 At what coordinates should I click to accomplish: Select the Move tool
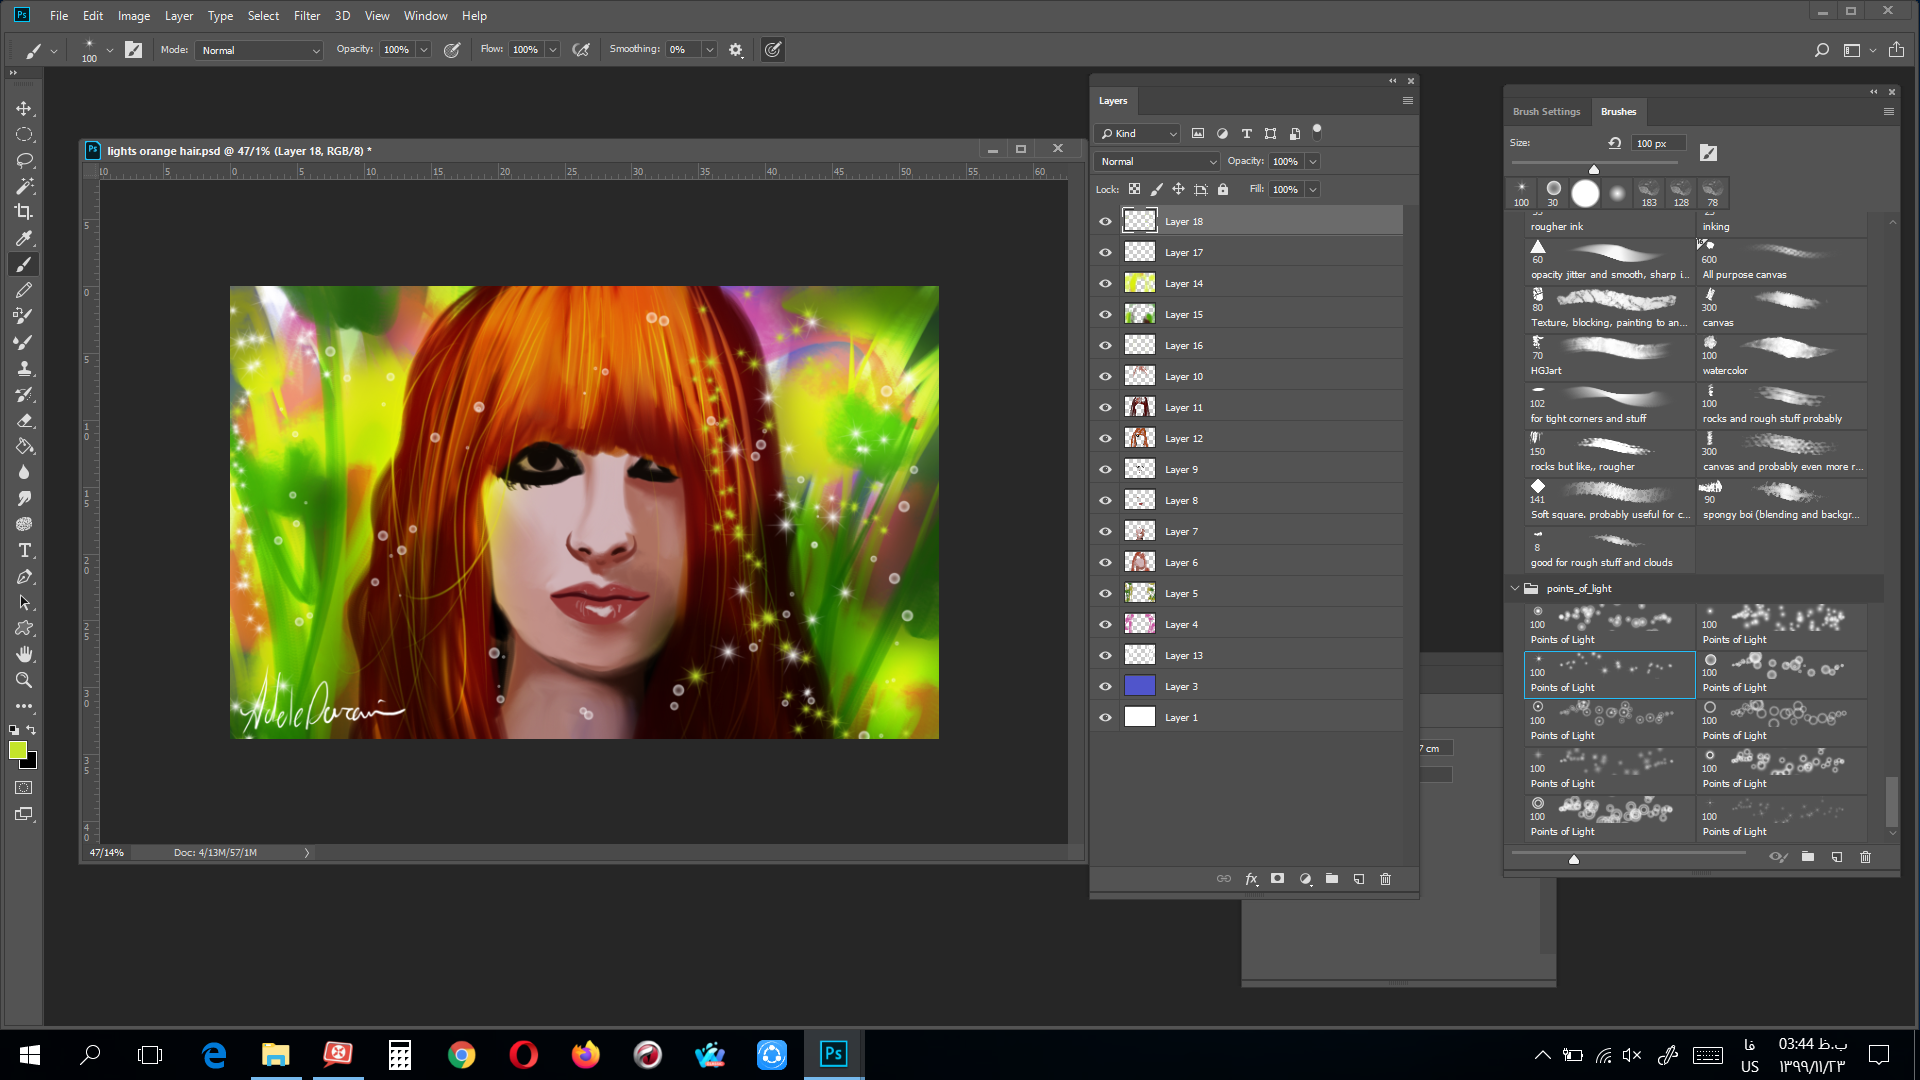[x=24, y=108]
